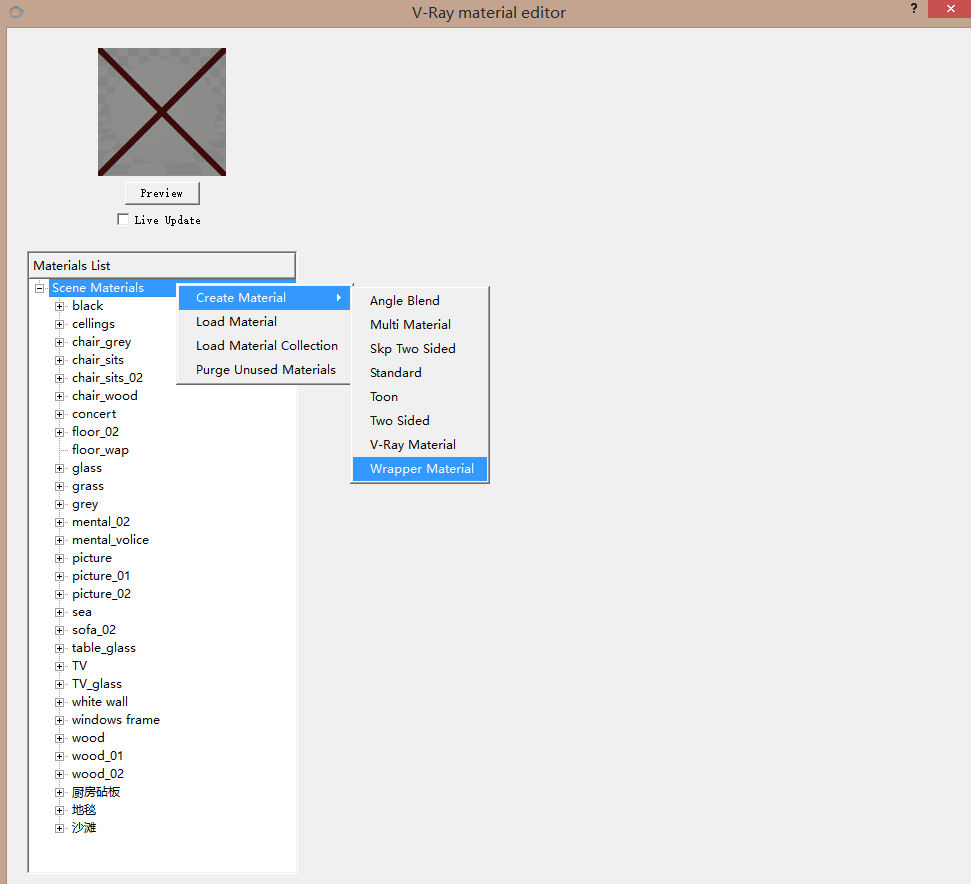Close the V-Ray material editor window
This screenshot has height=884, width=971.
[950, 9]
